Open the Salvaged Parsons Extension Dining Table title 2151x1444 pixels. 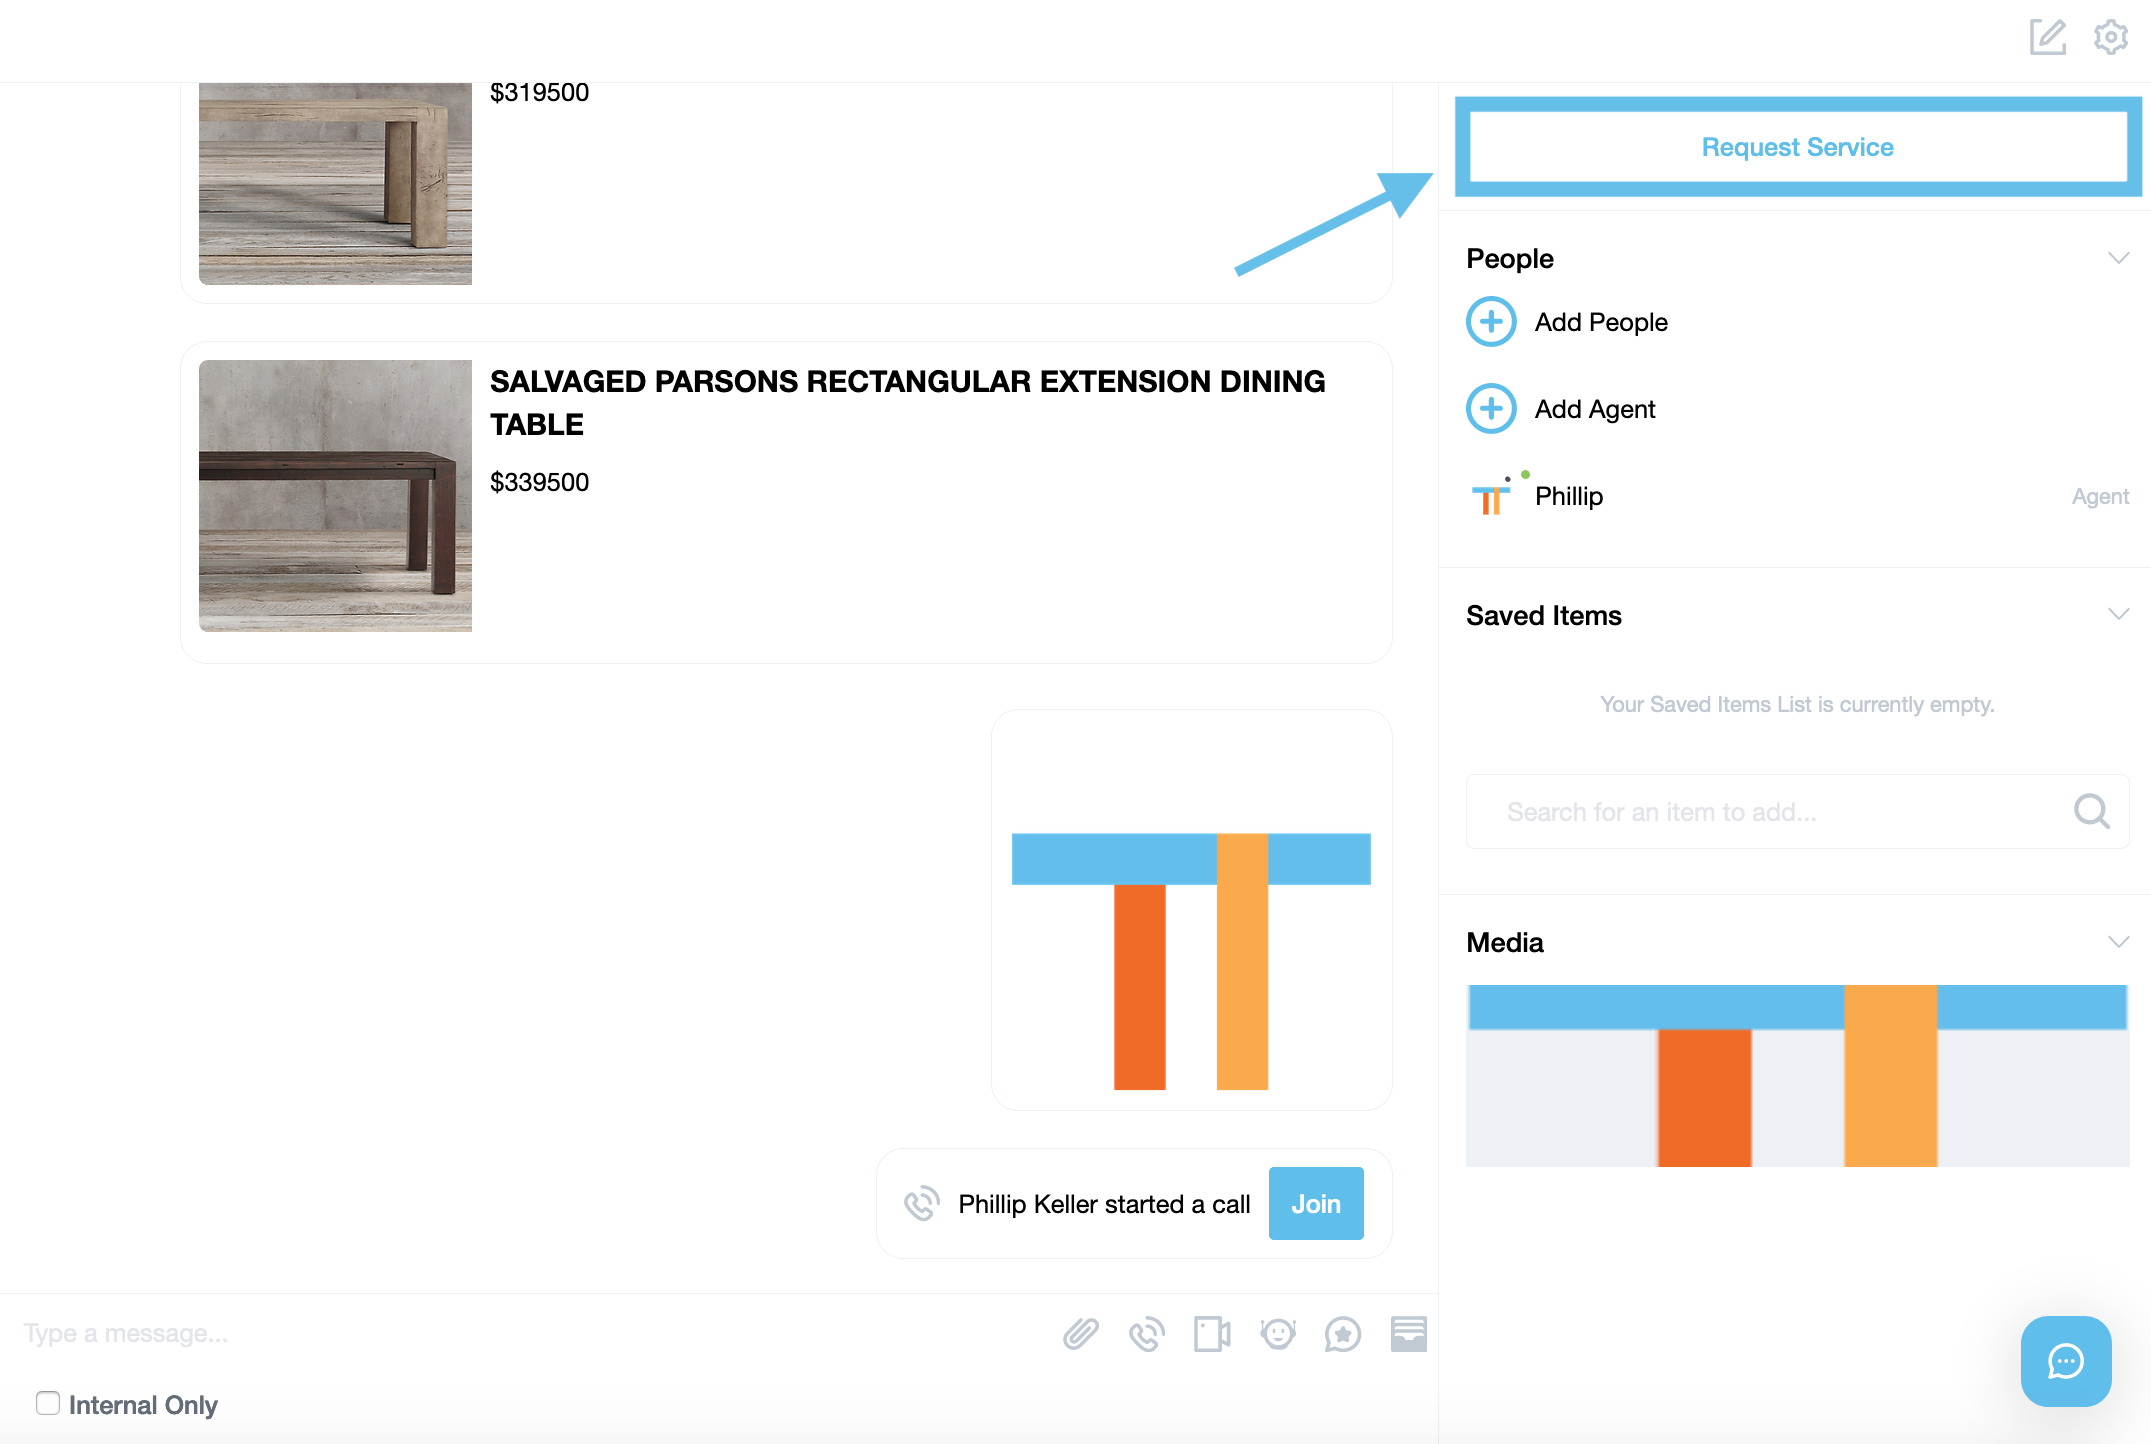coord(907,402)
